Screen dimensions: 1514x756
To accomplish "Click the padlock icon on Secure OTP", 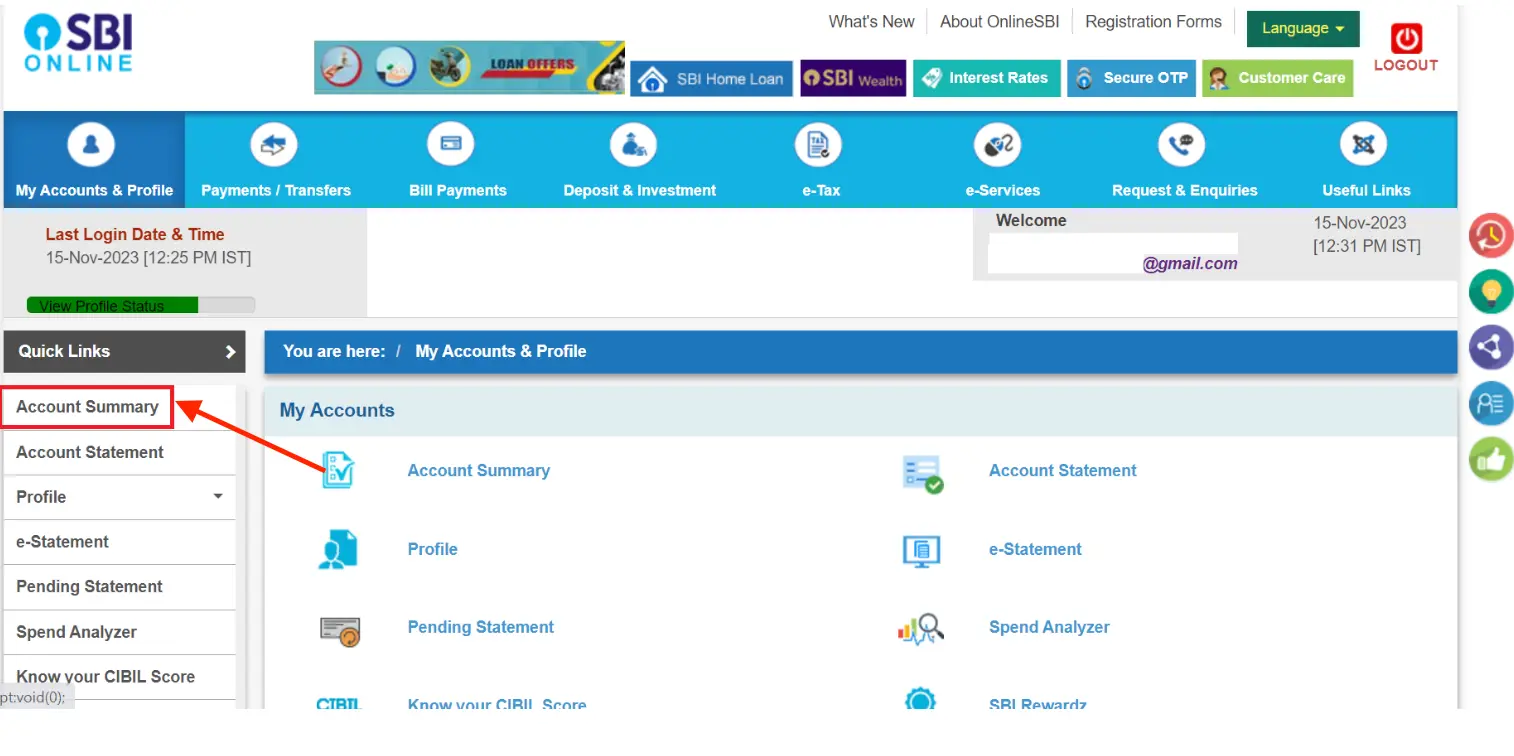I will [1084, 78].
